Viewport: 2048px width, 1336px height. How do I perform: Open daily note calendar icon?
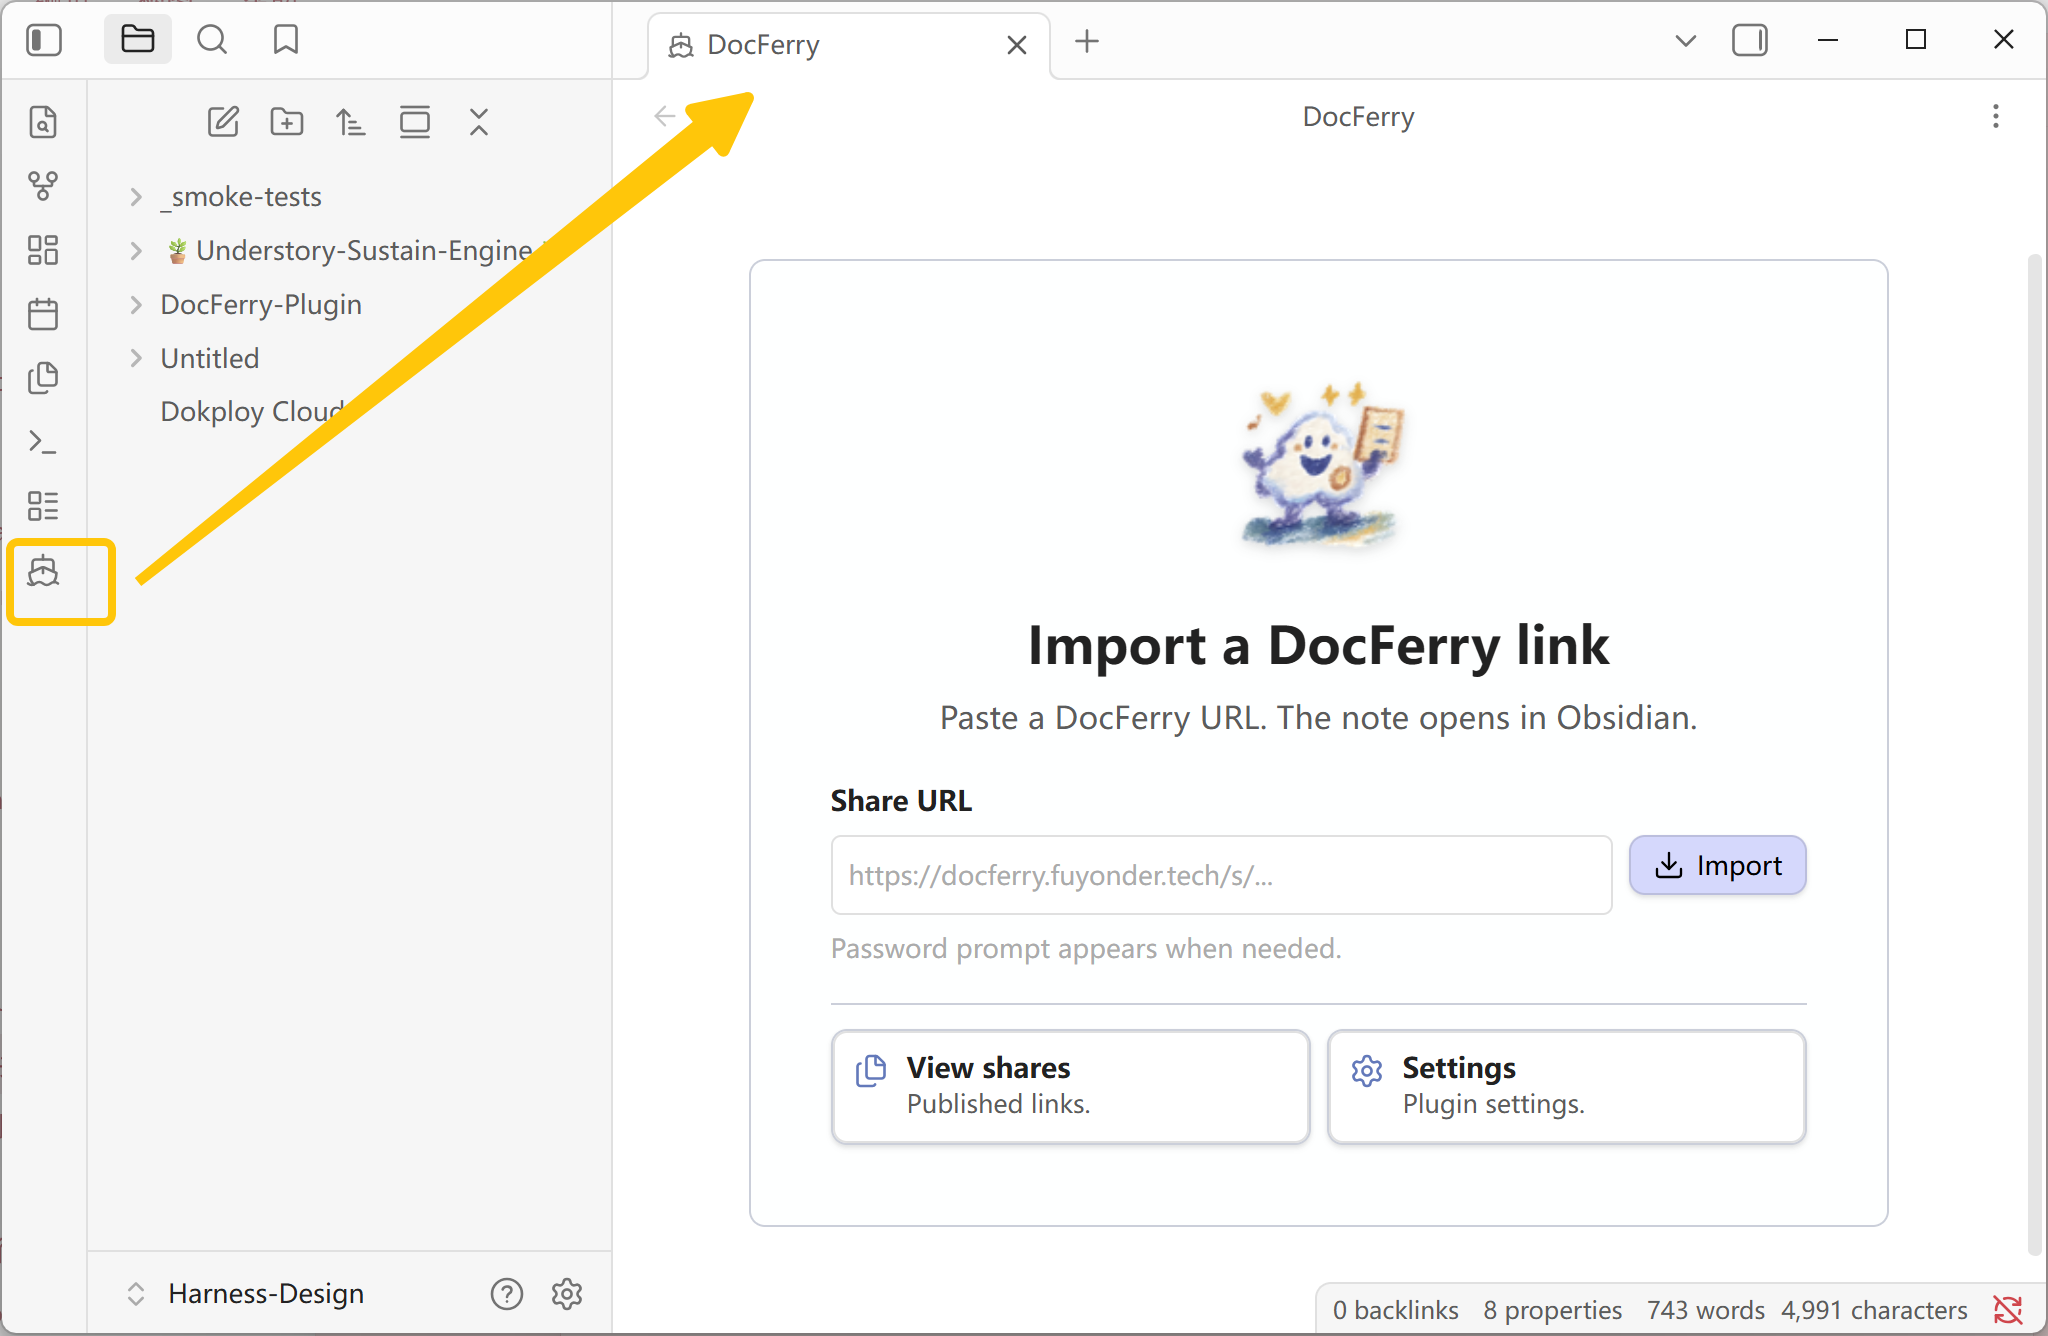pyautogui.click(x=43, y=314)
